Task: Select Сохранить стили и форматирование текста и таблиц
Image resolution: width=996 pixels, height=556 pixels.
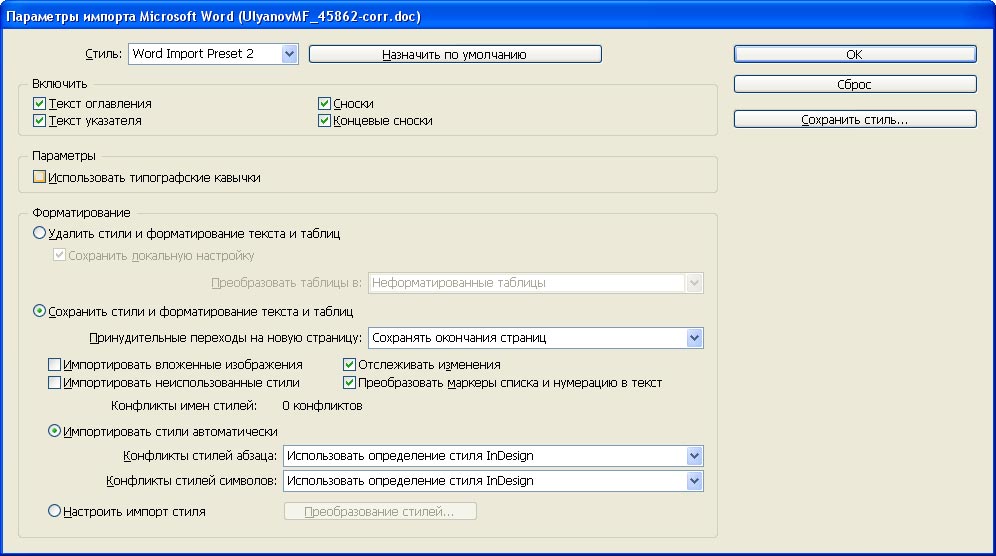Action: coord(39,311)
